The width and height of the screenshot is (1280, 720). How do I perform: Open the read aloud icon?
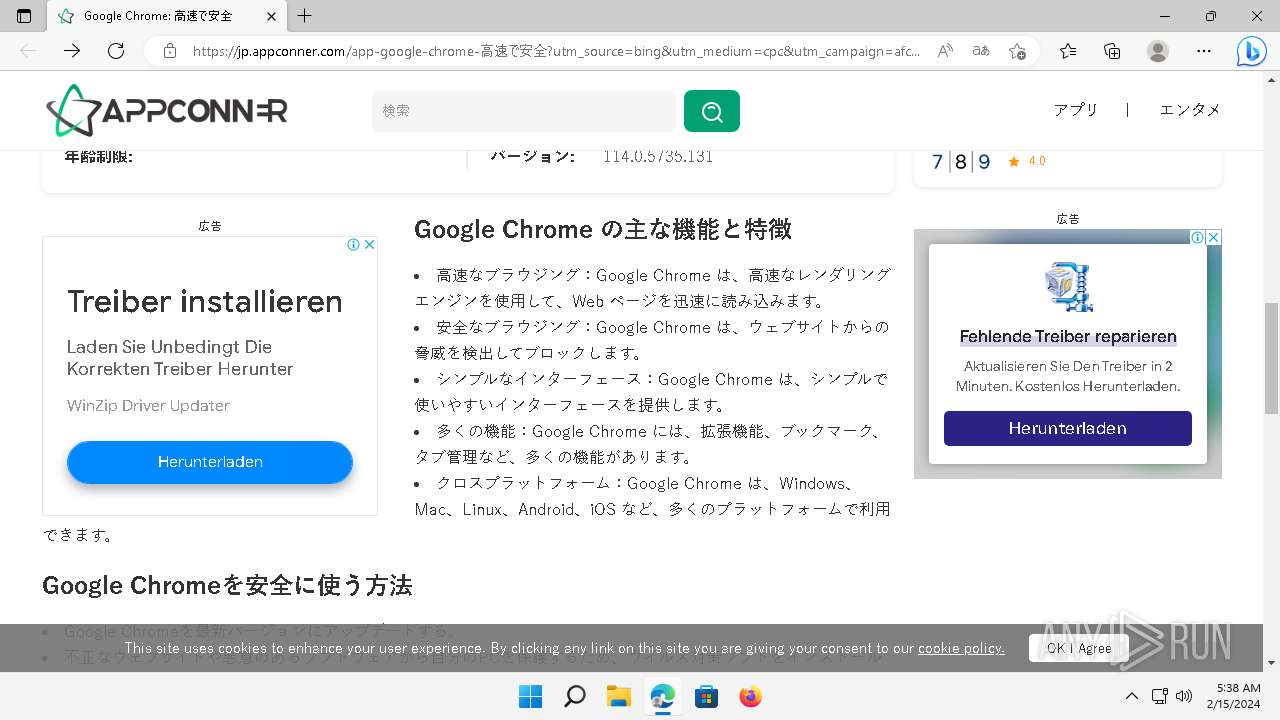click(945, 51)
